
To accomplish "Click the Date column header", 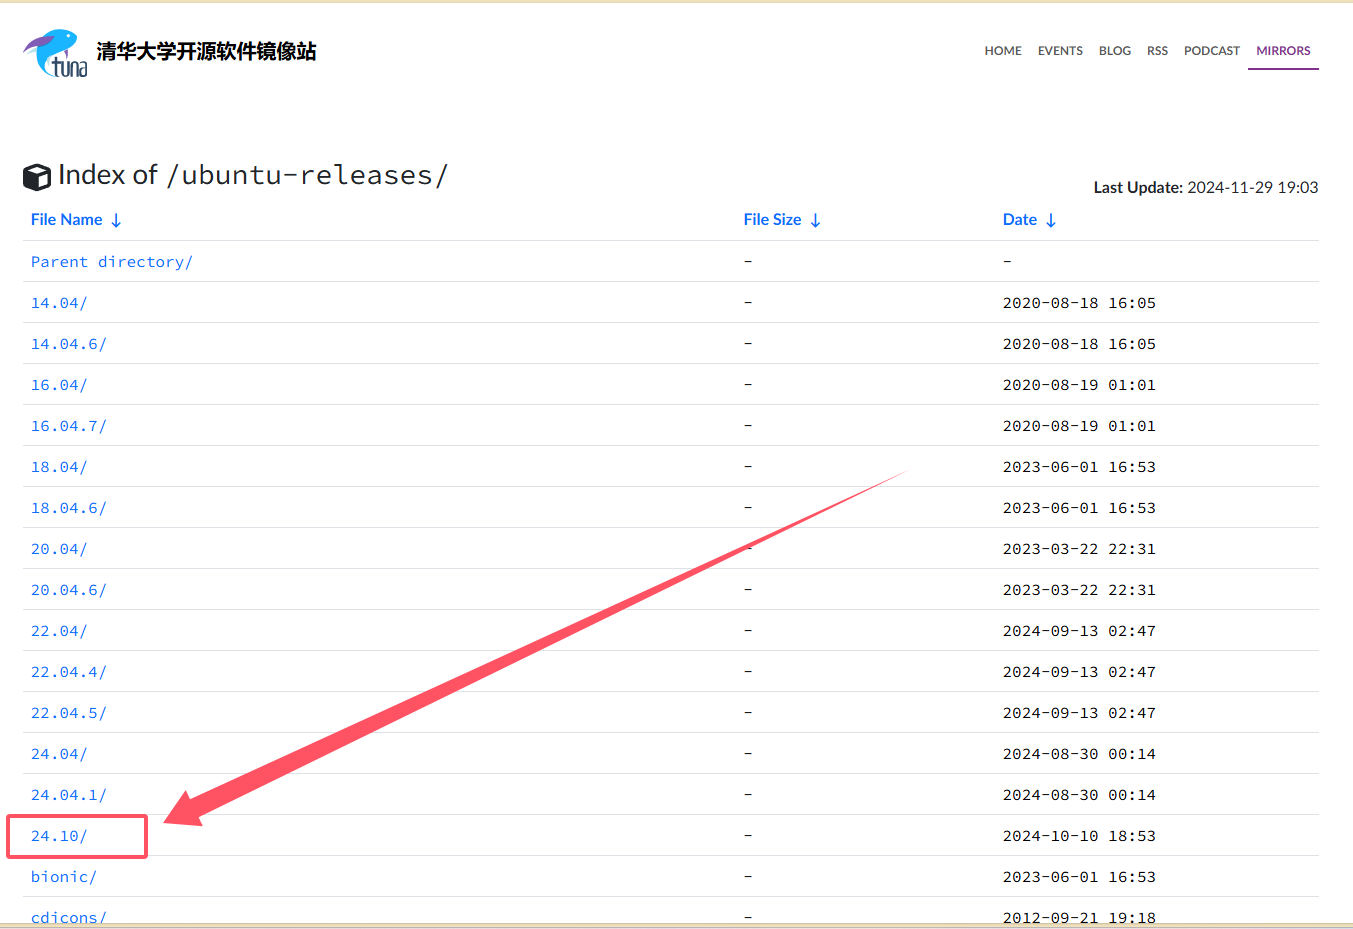I will (1020, 220).
